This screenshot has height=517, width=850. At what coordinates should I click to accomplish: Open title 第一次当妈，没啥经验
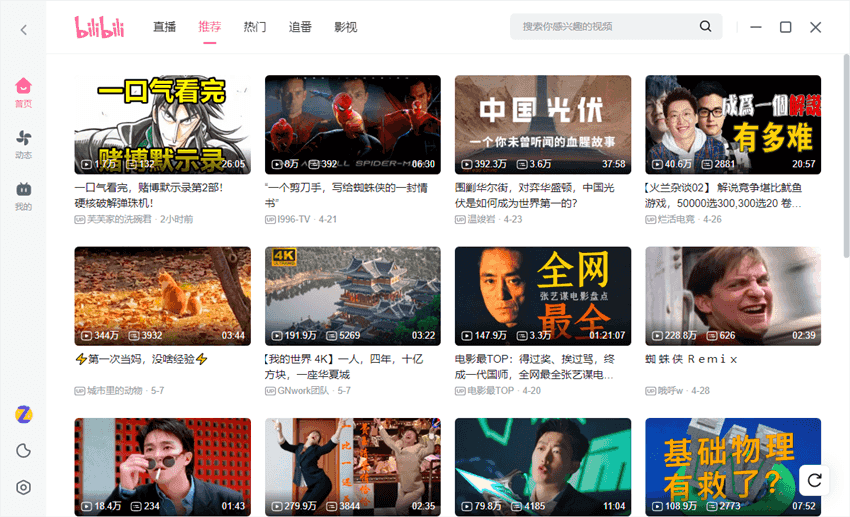[x=141, y=359]
